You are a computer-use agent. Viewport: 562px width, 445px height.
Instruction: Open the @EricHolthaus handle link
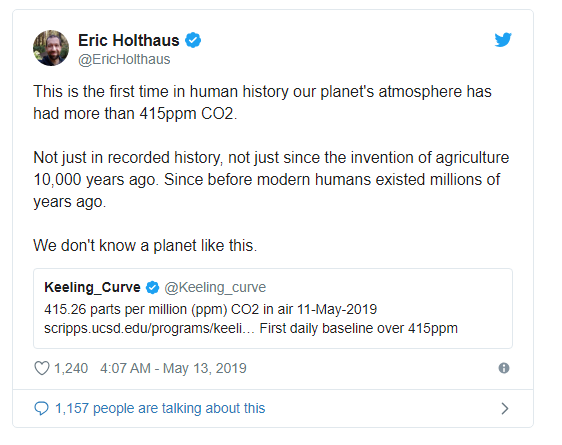point(124,59)
